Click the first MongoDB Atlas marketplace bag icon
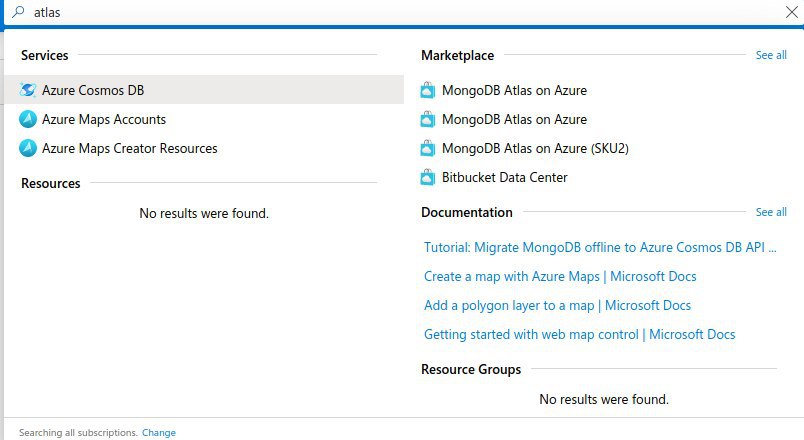This screenshot has width=804, height=440. (427, 90)
